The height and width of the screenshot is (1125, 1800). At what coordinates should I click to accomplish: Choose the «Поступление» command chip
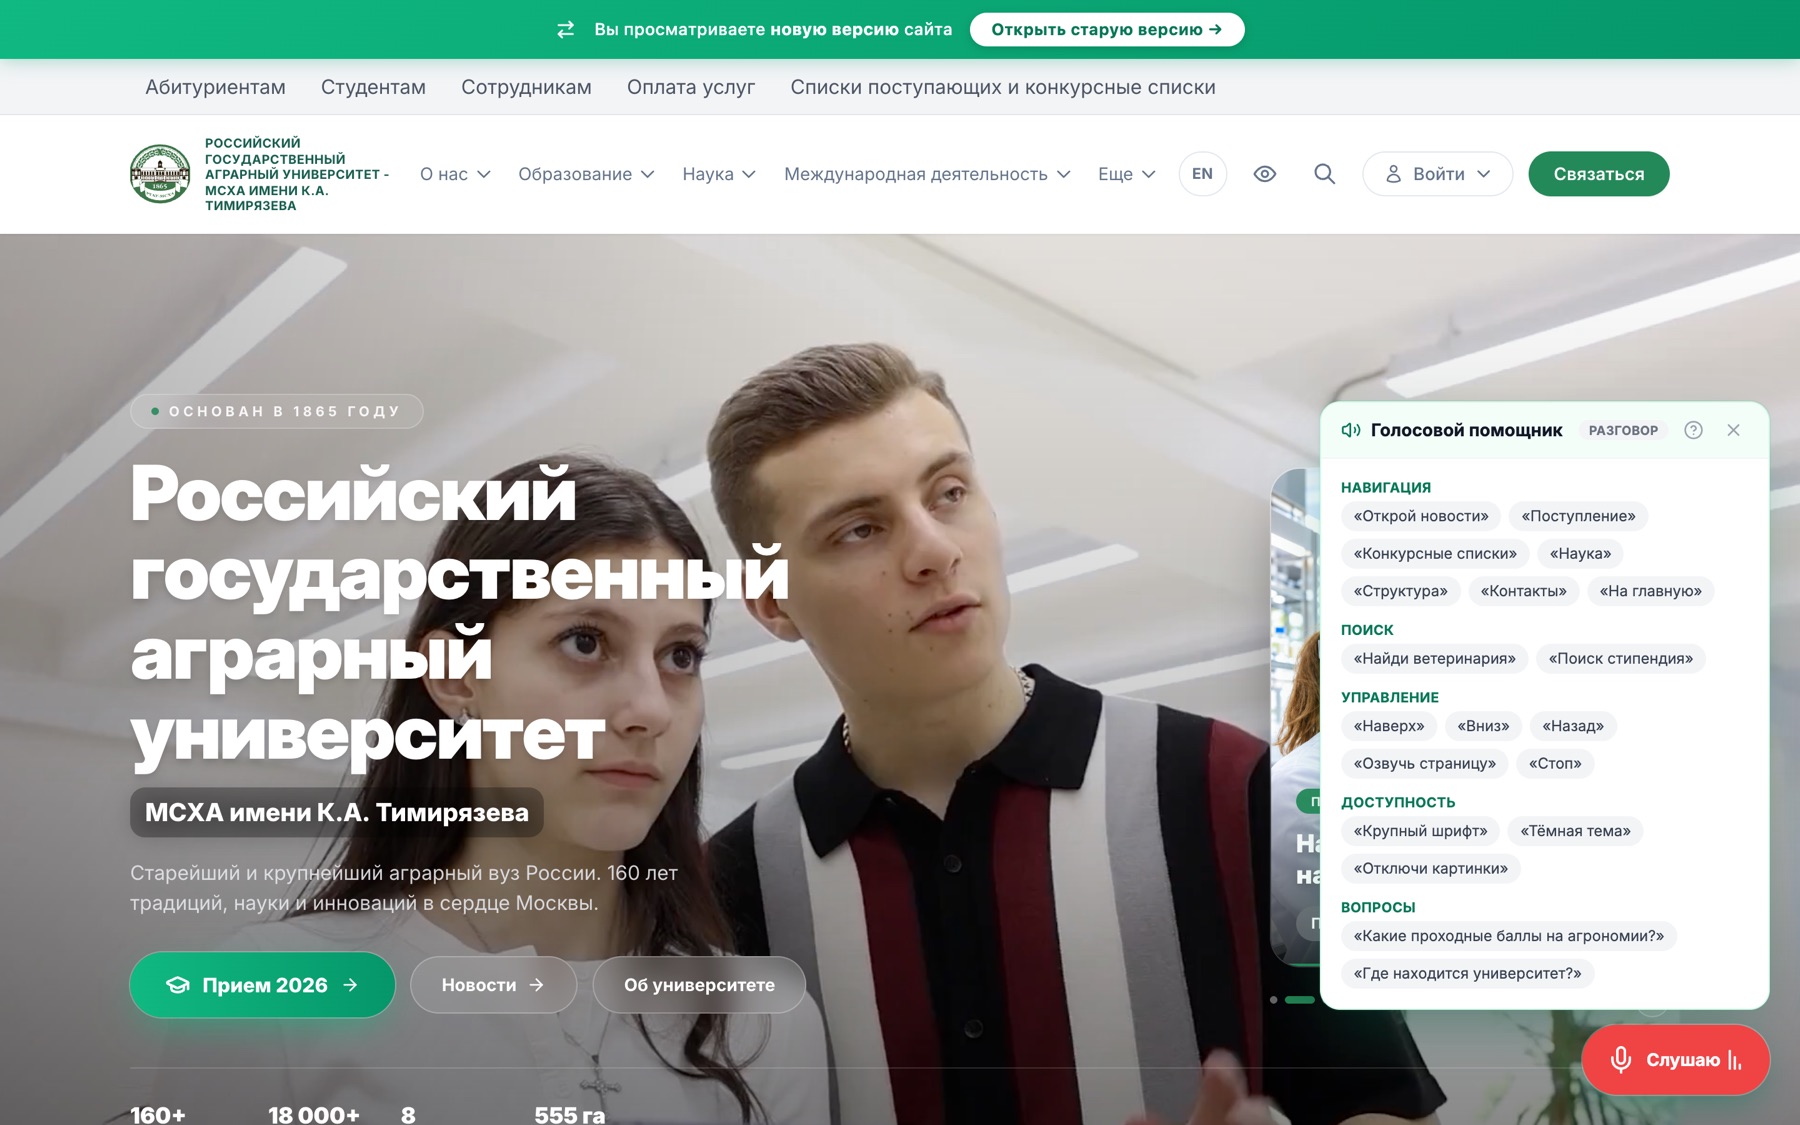(1578, 516)
